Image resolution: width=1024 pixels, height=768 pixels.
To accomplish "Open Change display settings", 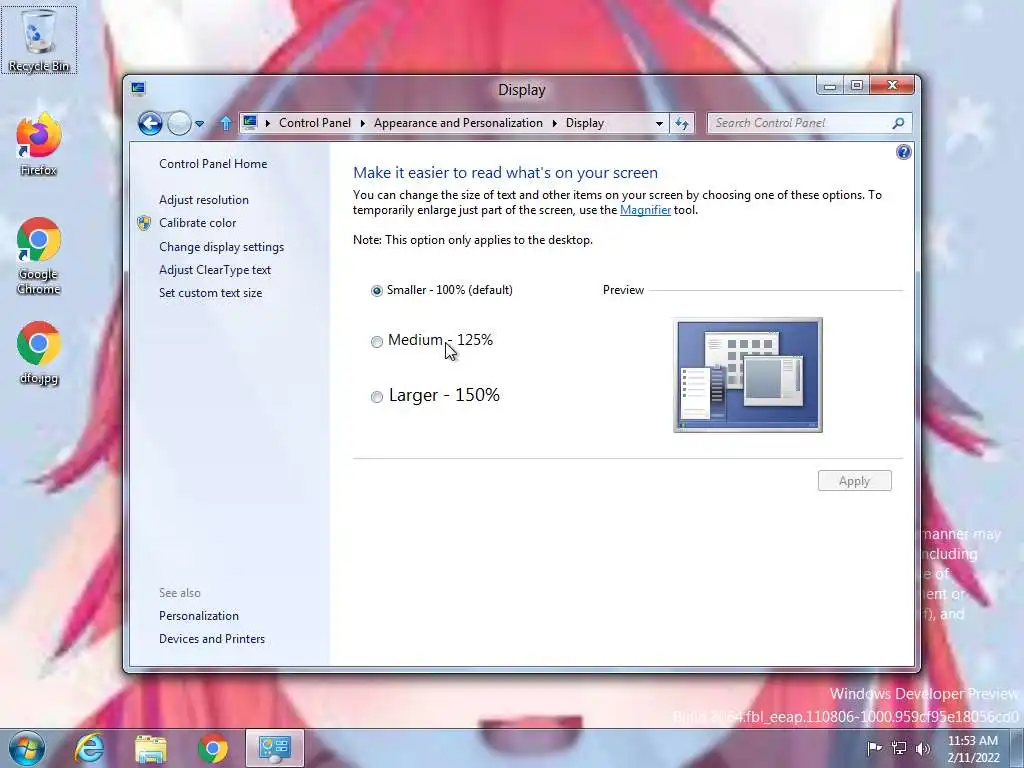I will 221,247.
